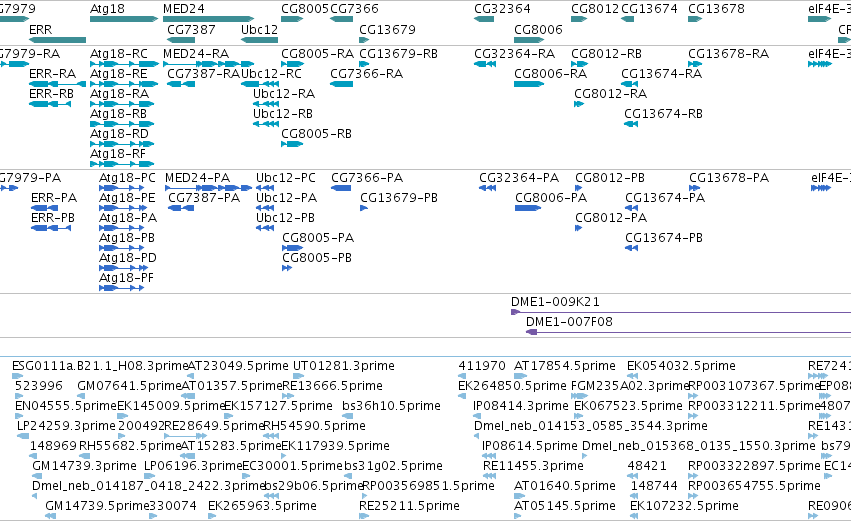Open the RE13666.5prime EST label

point(333,386)
